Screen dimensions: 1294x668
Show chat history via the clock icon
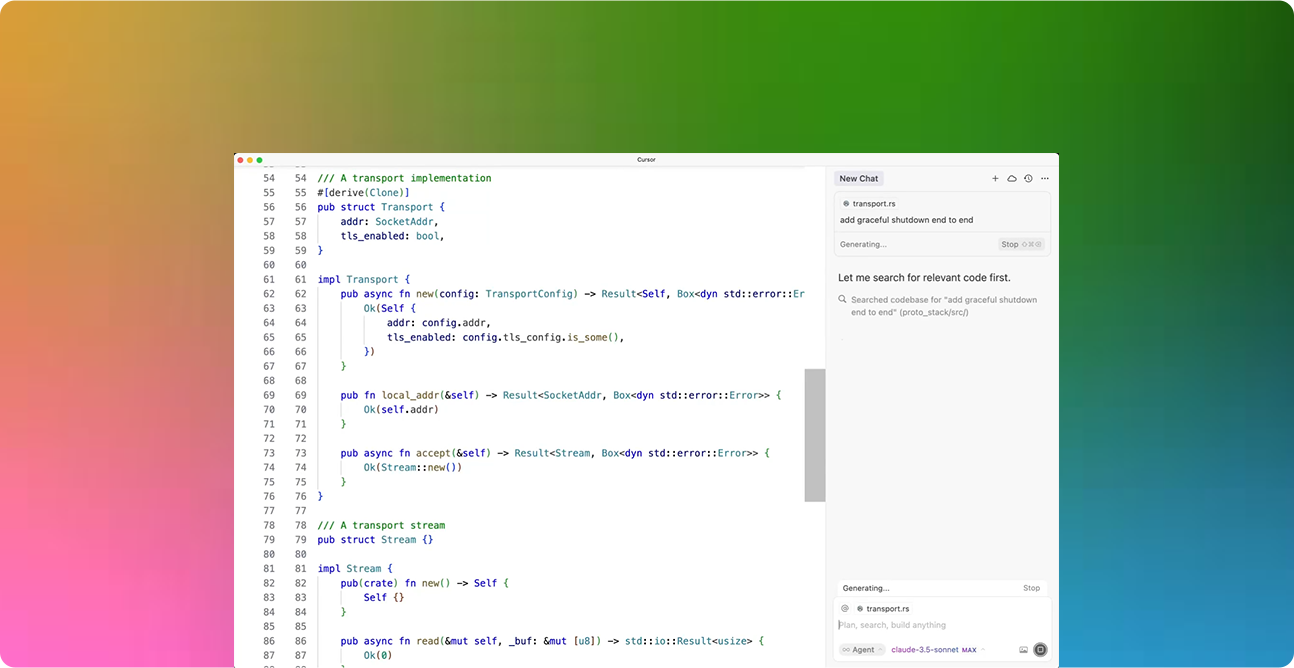click(1028, 179)
